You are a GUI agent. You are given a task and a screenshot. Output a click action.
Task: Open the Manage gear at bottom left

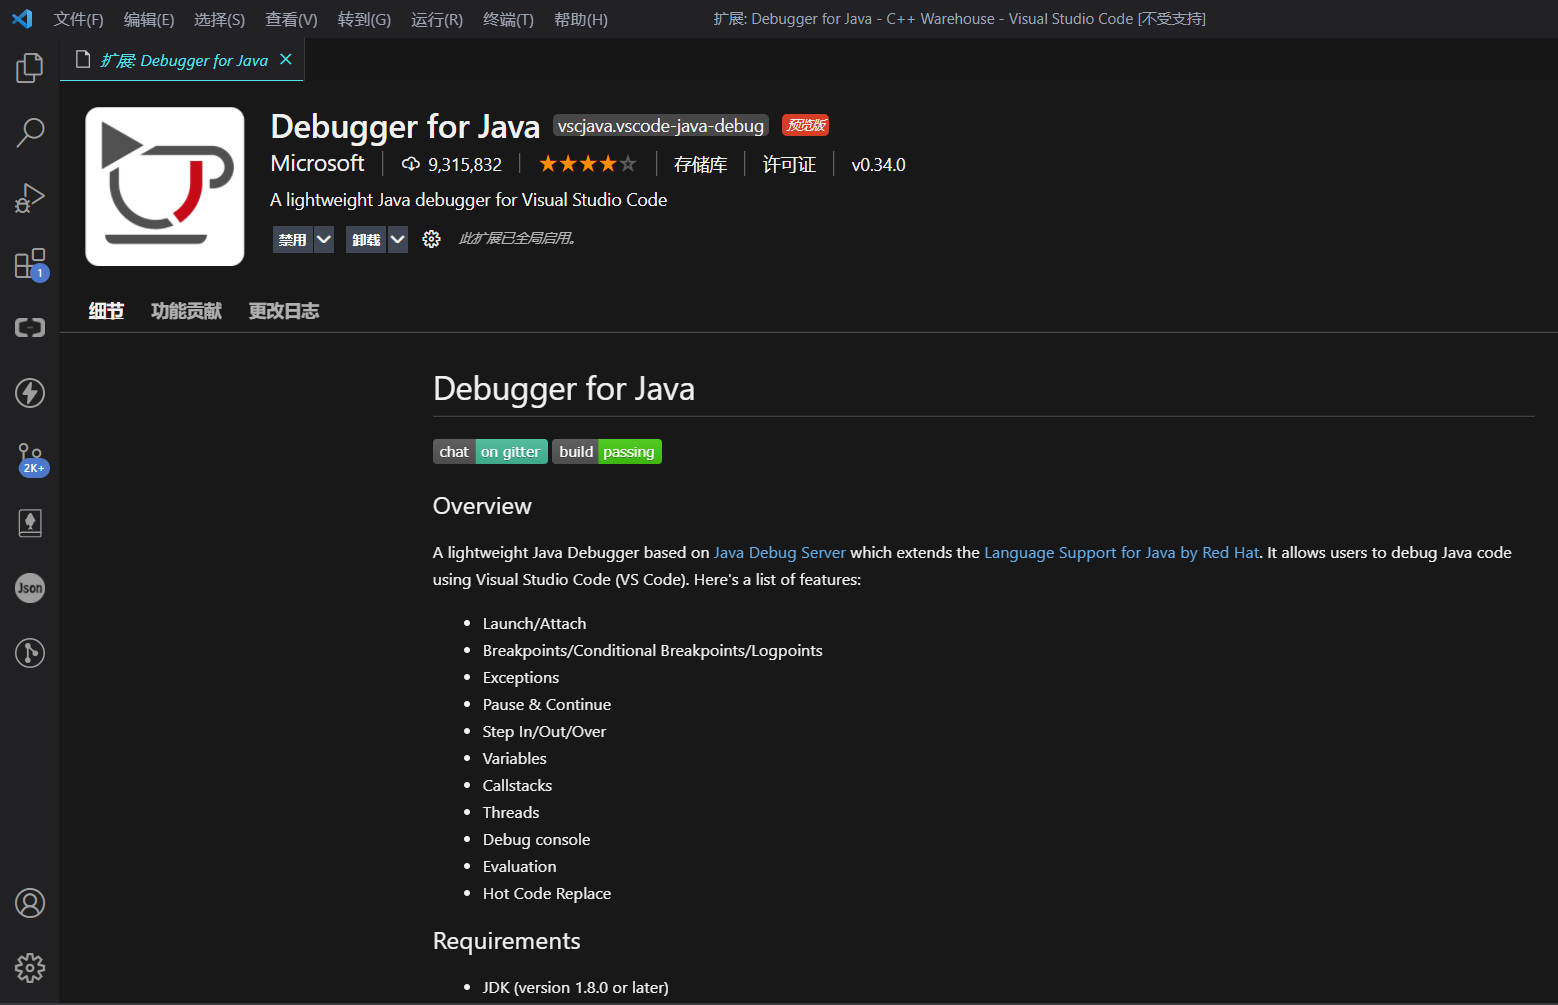30,968
